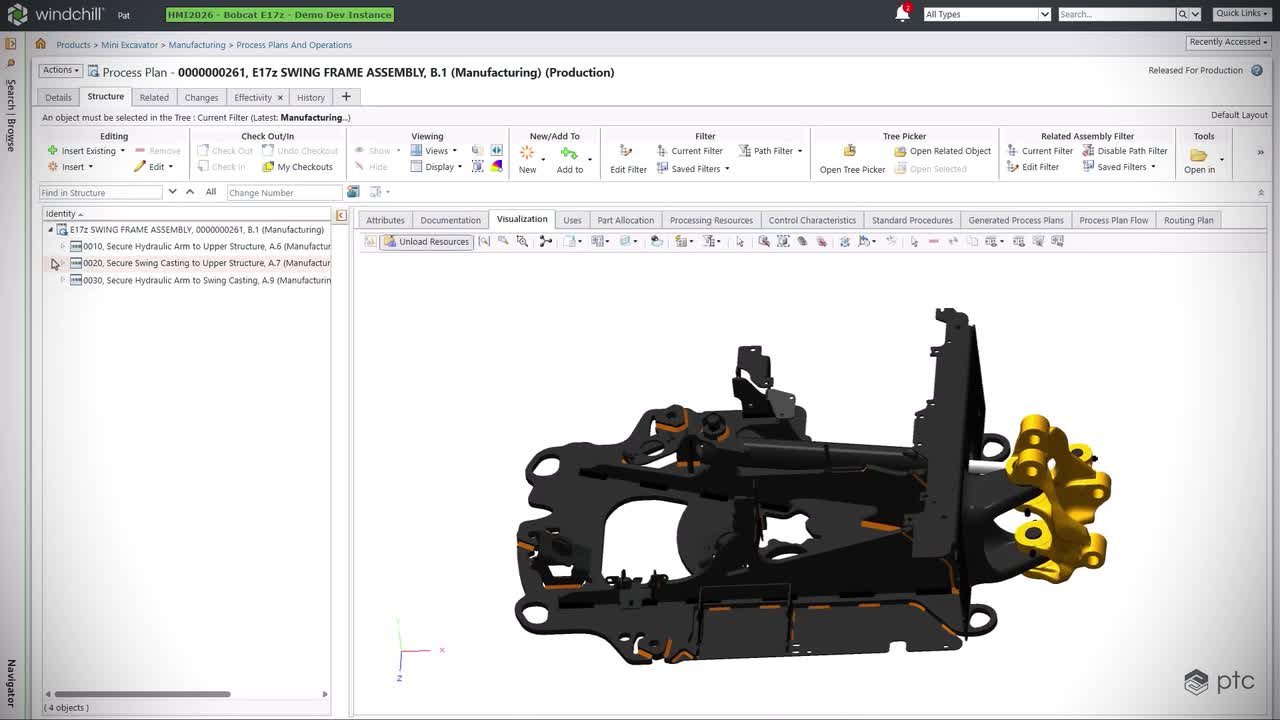Image resolution: width=1280 pixels, height=720 pixels.
Task: Click the red minus icon in visualization toolbar
Action: (x=933, y=241)
